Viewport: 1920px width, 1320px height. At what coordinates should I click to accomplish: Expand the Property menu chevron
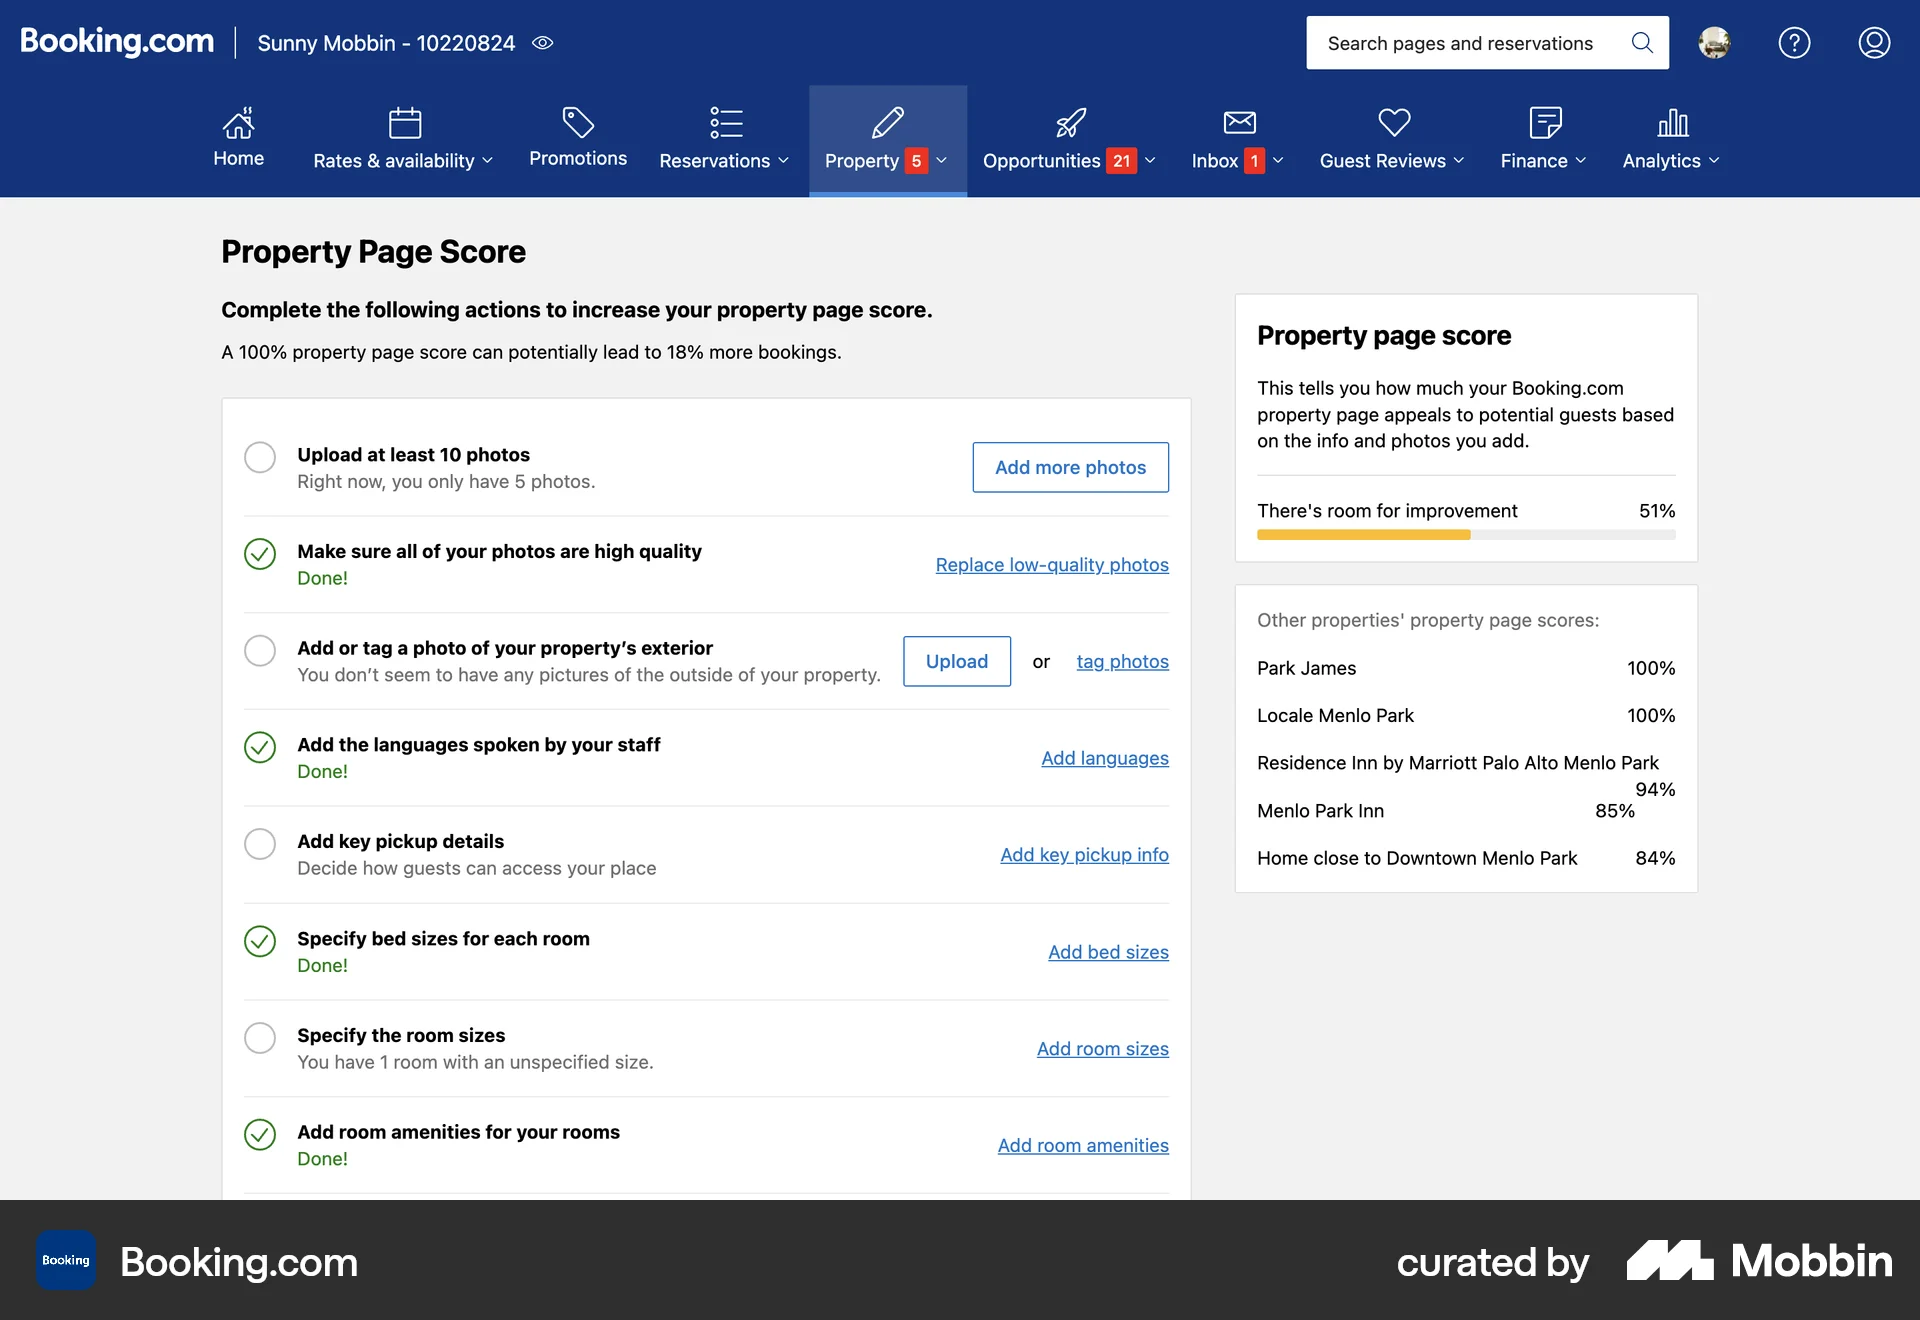coord(942,161)
